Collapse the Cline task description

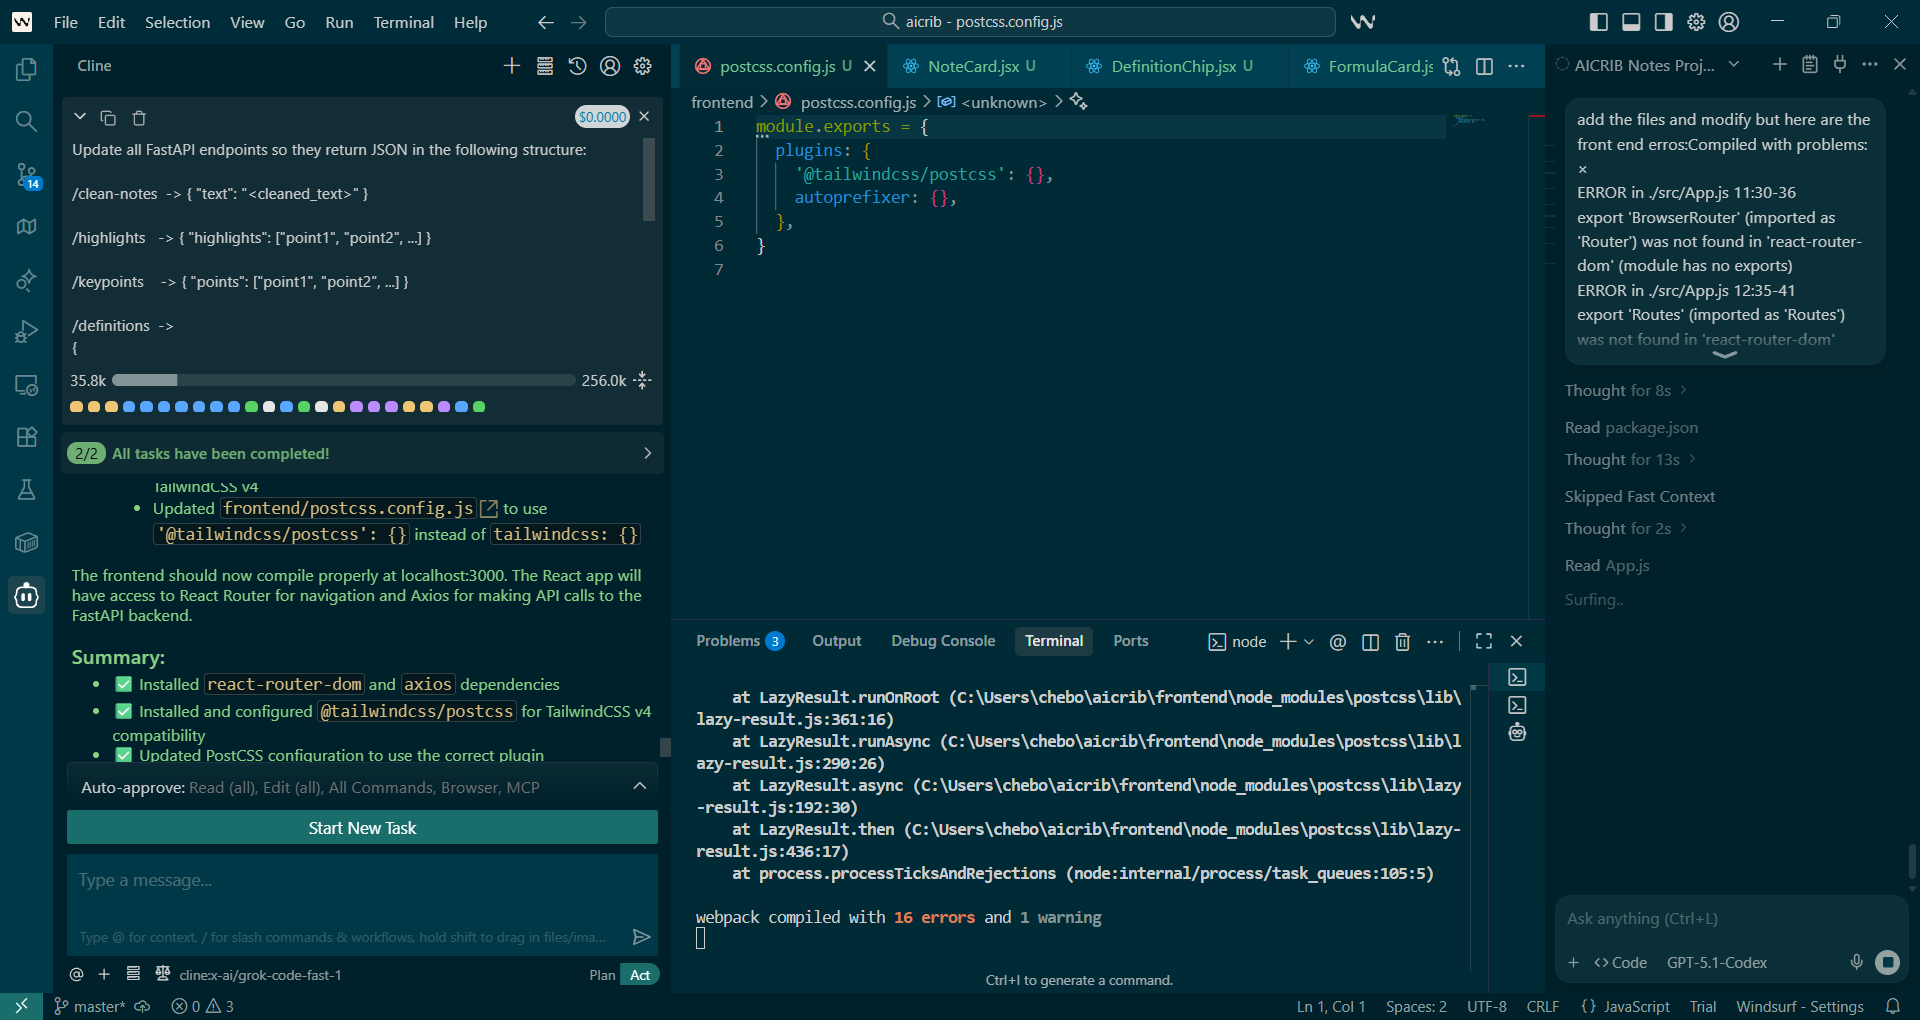pos(80,117)
